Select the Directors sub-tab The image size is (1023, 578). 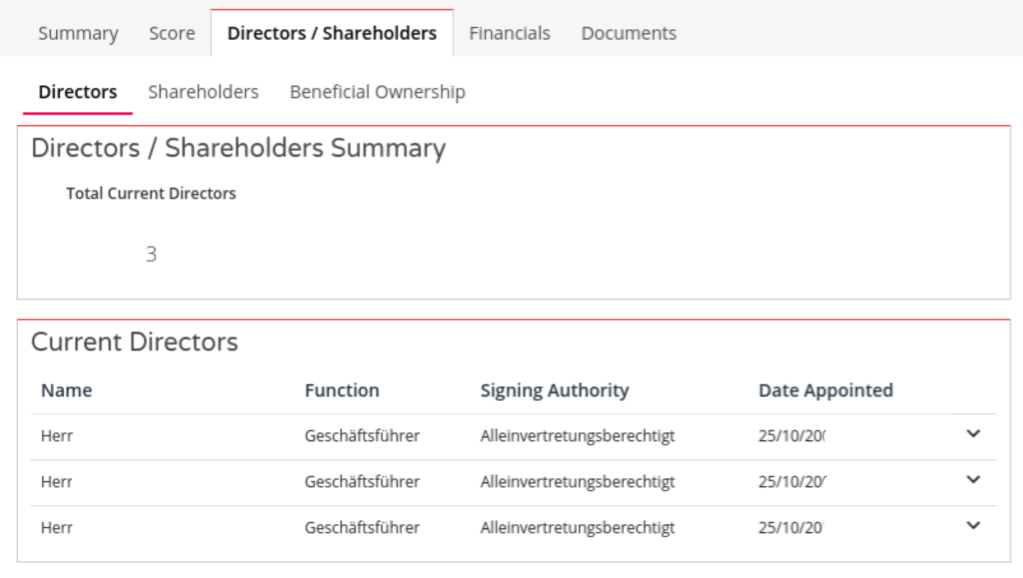[78, 92]
